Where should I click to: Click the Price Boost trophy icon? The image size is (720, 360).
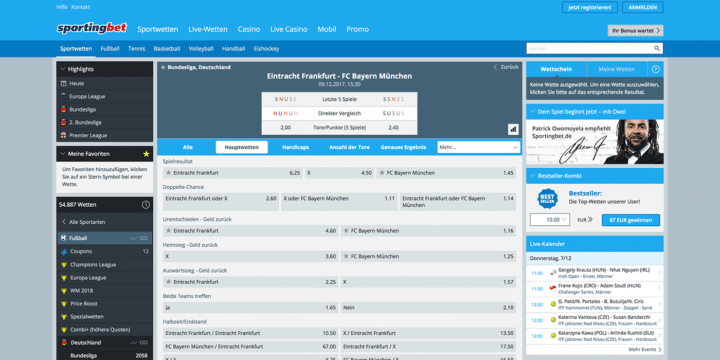tap(64, 304)
